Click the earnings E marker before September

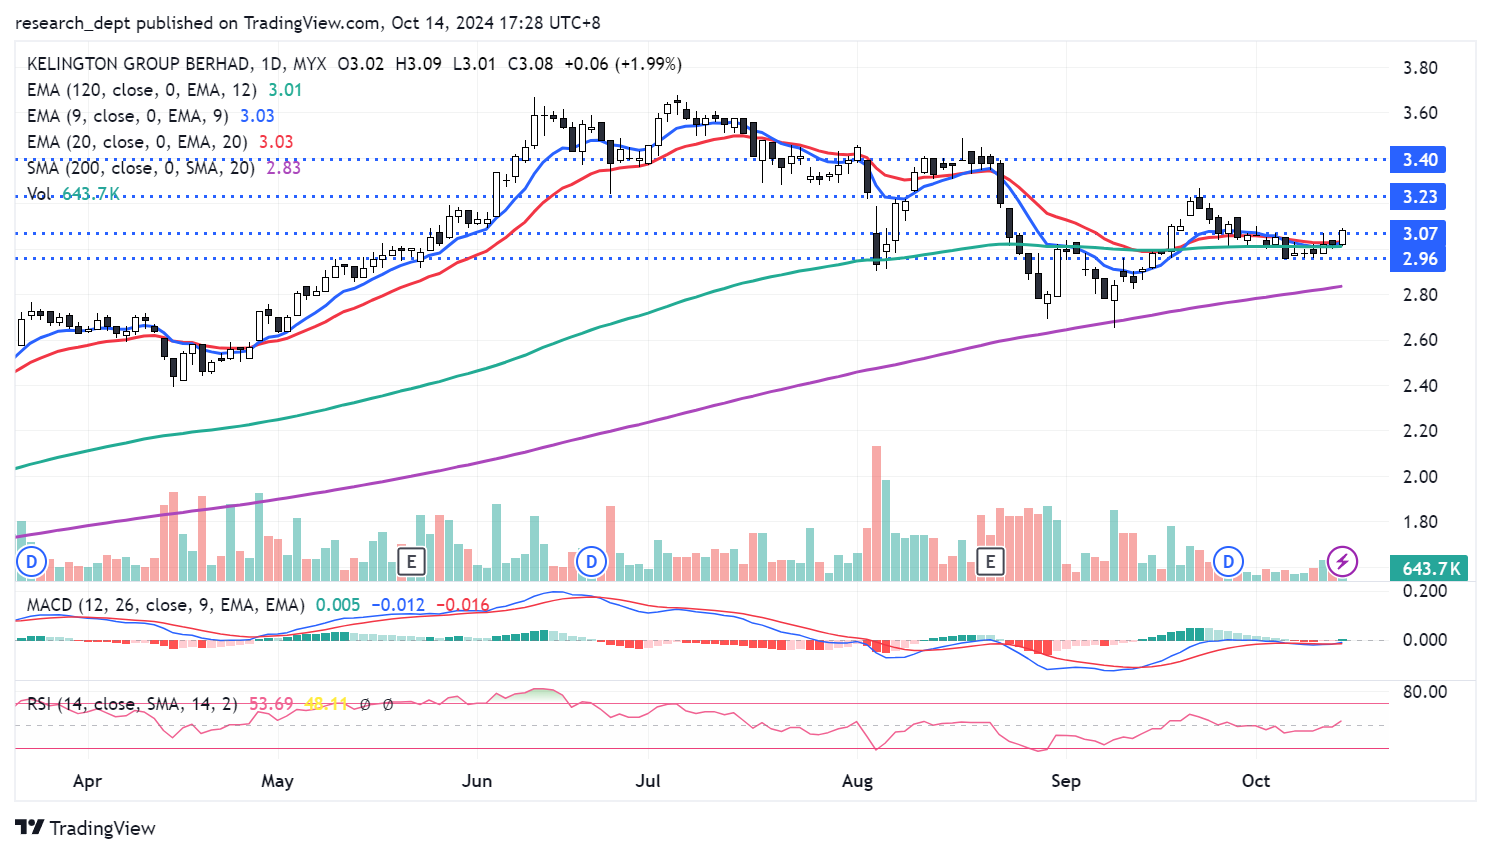(x=990, y=562)
